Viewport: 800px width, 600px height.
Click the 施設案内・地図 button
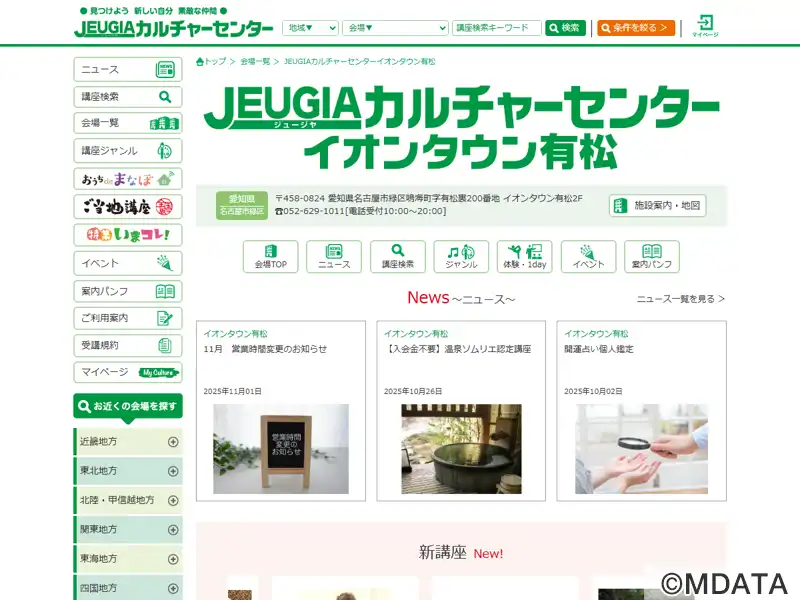(x=658, y=206)
